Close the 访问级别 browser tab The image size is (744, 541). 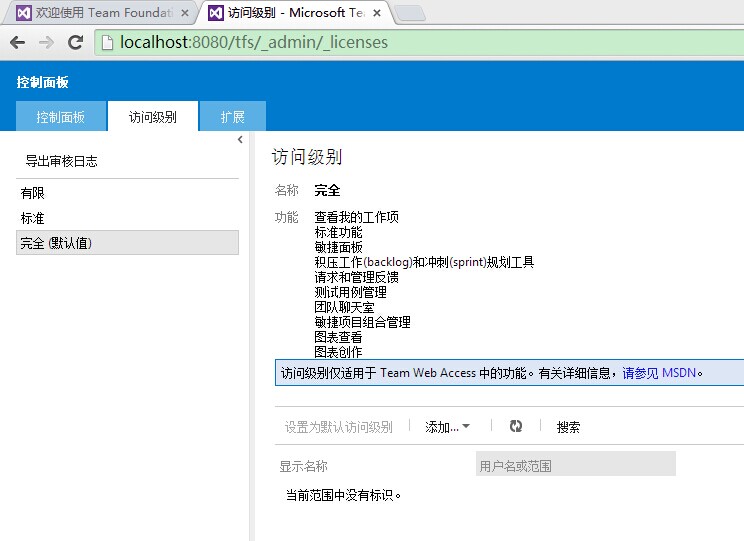tap(377, 13)
